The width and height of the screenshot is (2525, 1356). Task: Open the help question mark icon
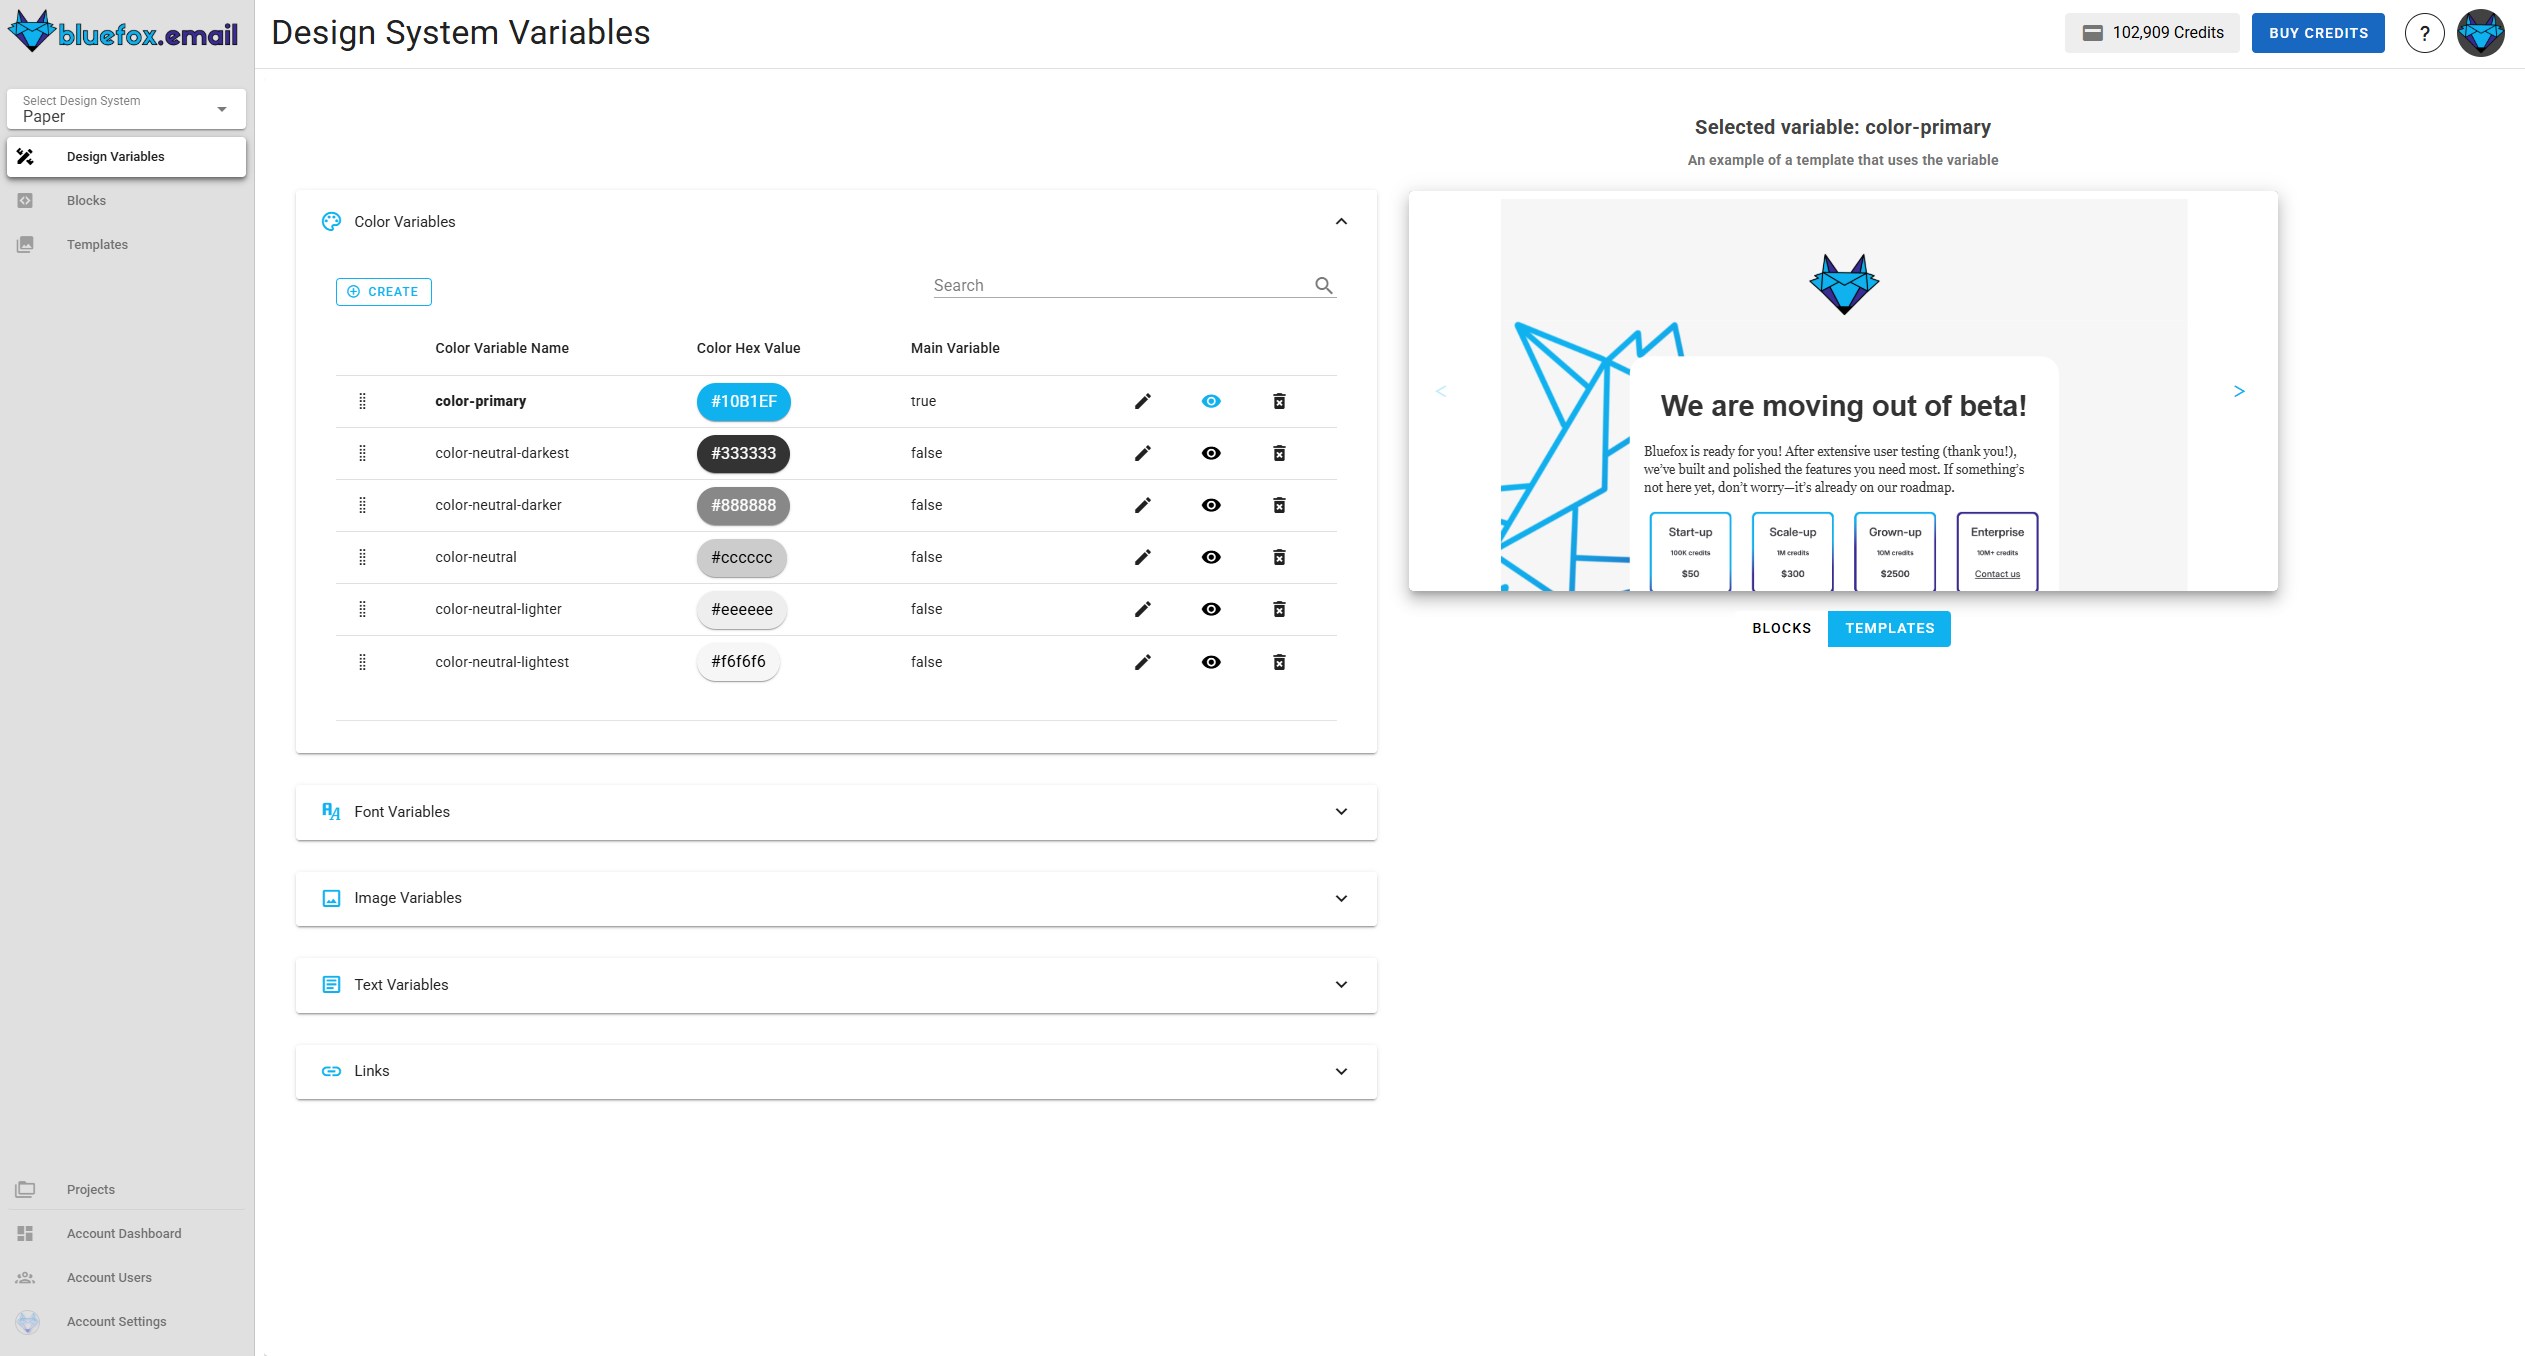point(2424,32)
